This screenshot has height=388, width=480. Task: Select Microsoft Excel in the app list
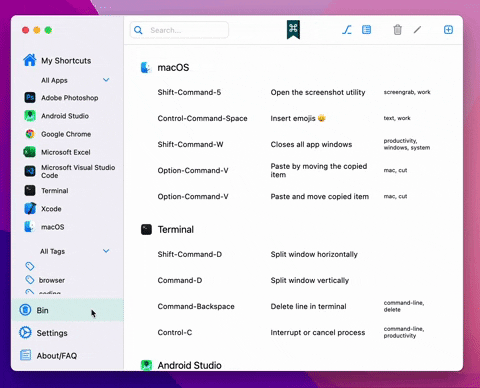coord(66,152)
